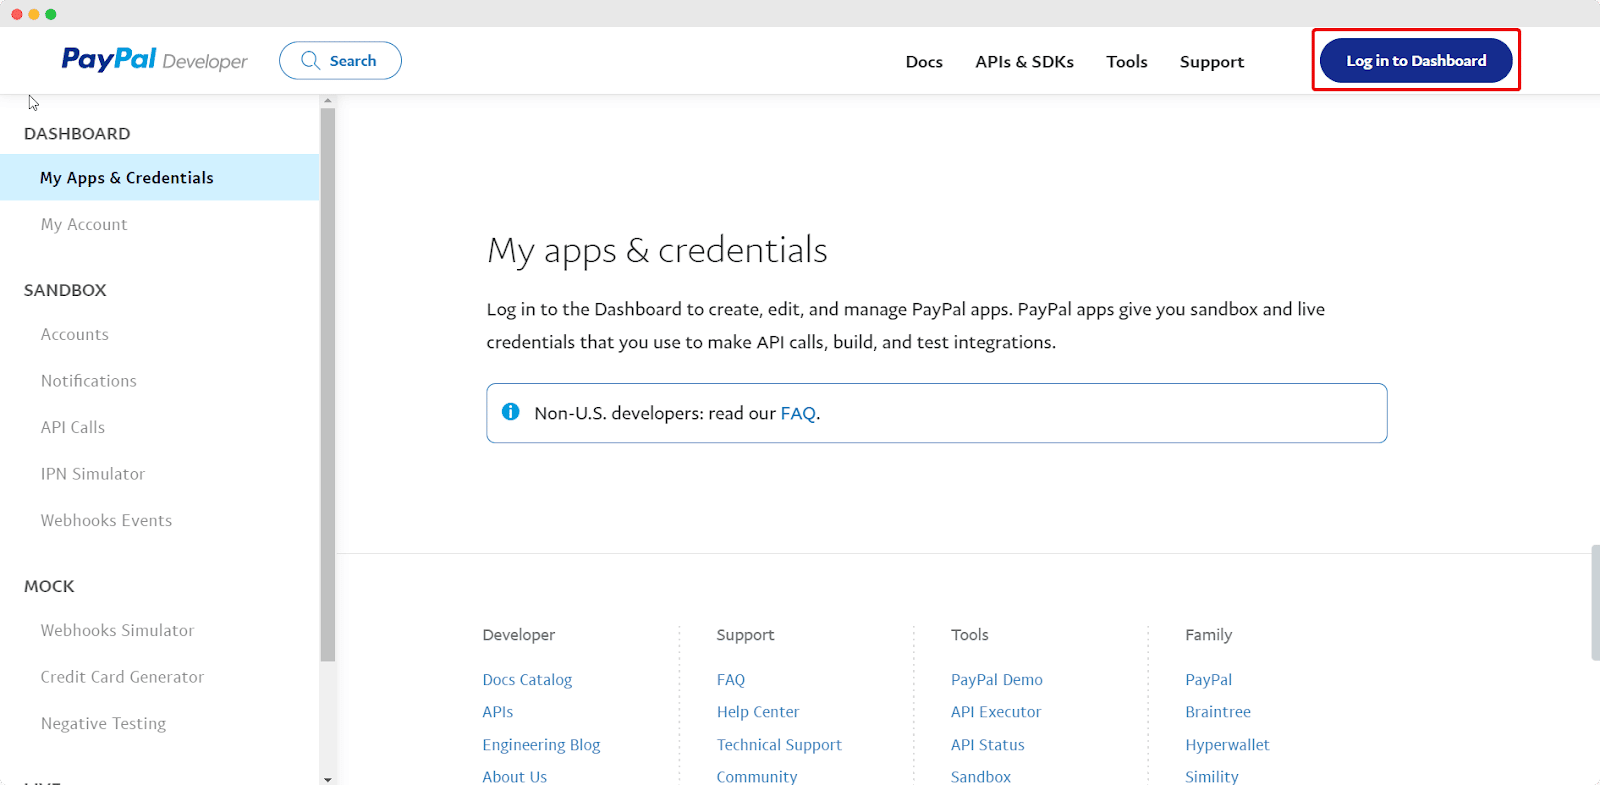This screenshot has width=1600, height=785.
Task: Open Engineering Blog footer link
Action: point(541,745)
